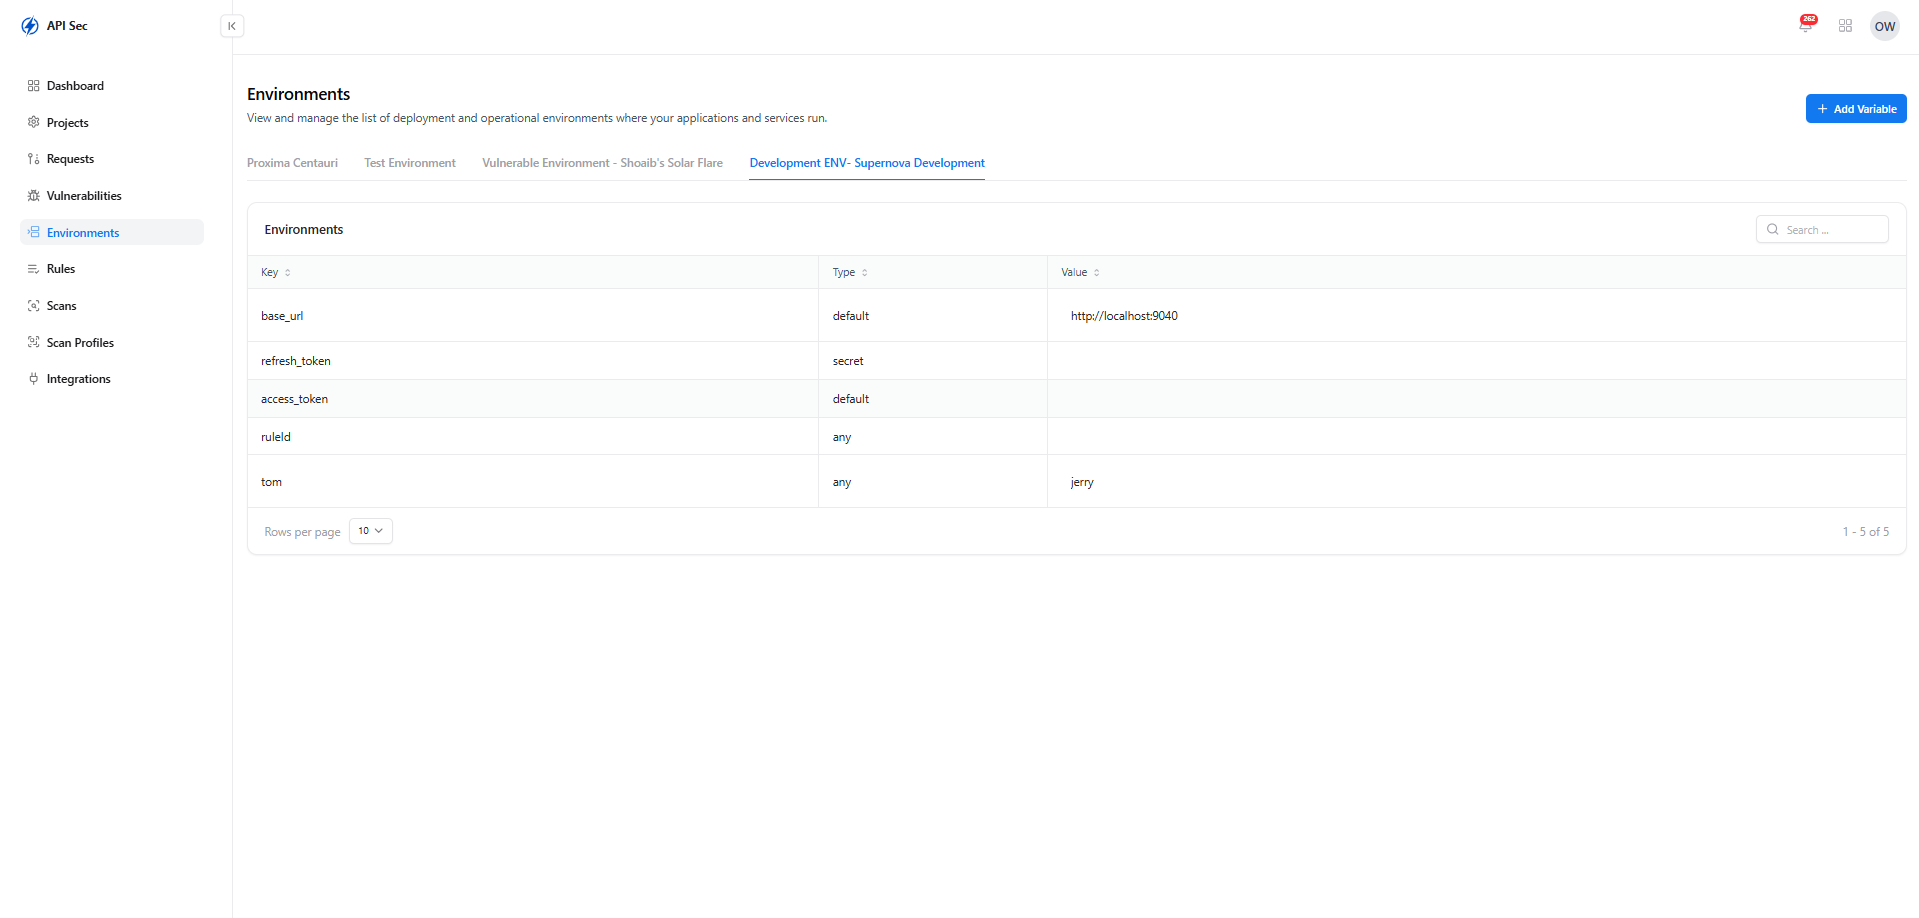Open the Rules page

112,269
